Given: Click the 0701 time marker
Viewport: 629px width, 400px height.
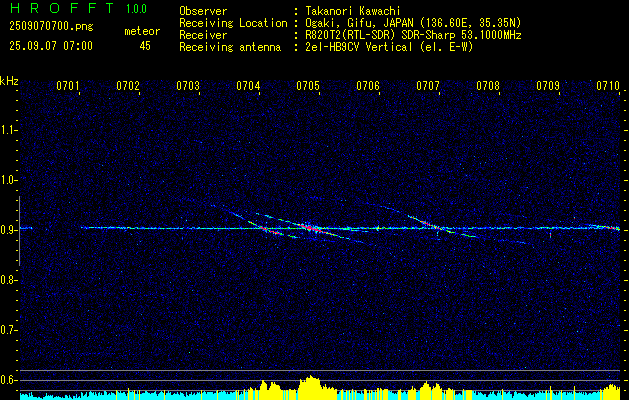Looking at the screenshot, I should (x=67, y=86).
